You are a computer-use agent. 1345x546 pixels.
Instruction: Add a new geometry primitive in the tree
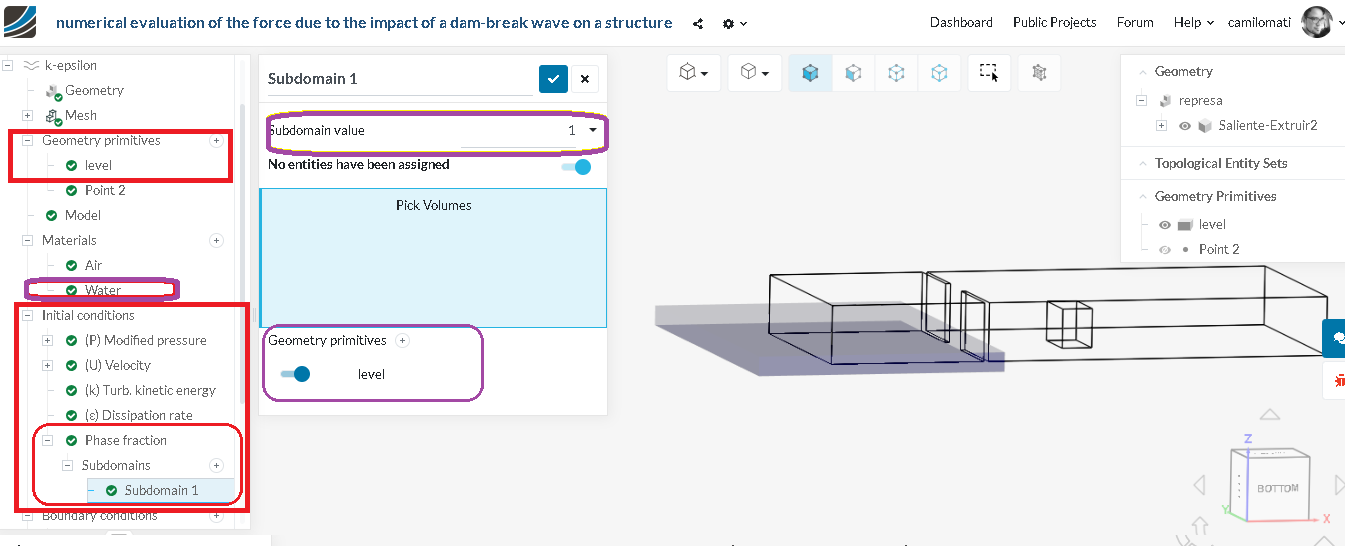[x=216, y=141]
